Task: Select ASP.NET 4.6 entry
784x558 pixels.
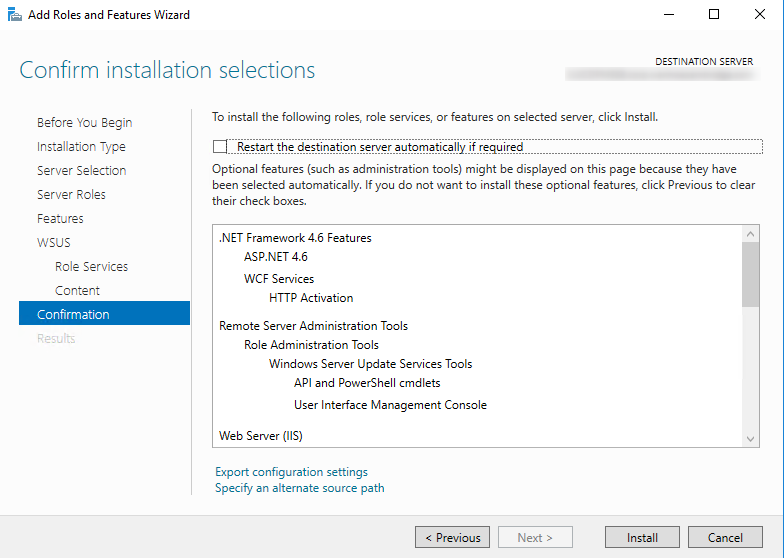Action: (x=276, y=256)
